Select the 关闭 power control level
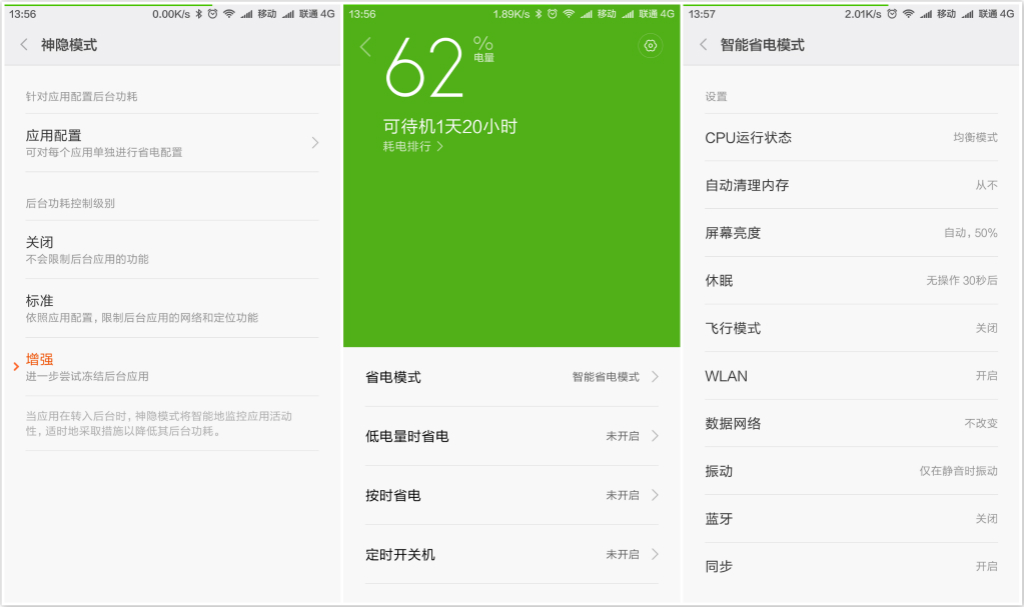Screen dimensions: 1024x607 click(170, 248)
